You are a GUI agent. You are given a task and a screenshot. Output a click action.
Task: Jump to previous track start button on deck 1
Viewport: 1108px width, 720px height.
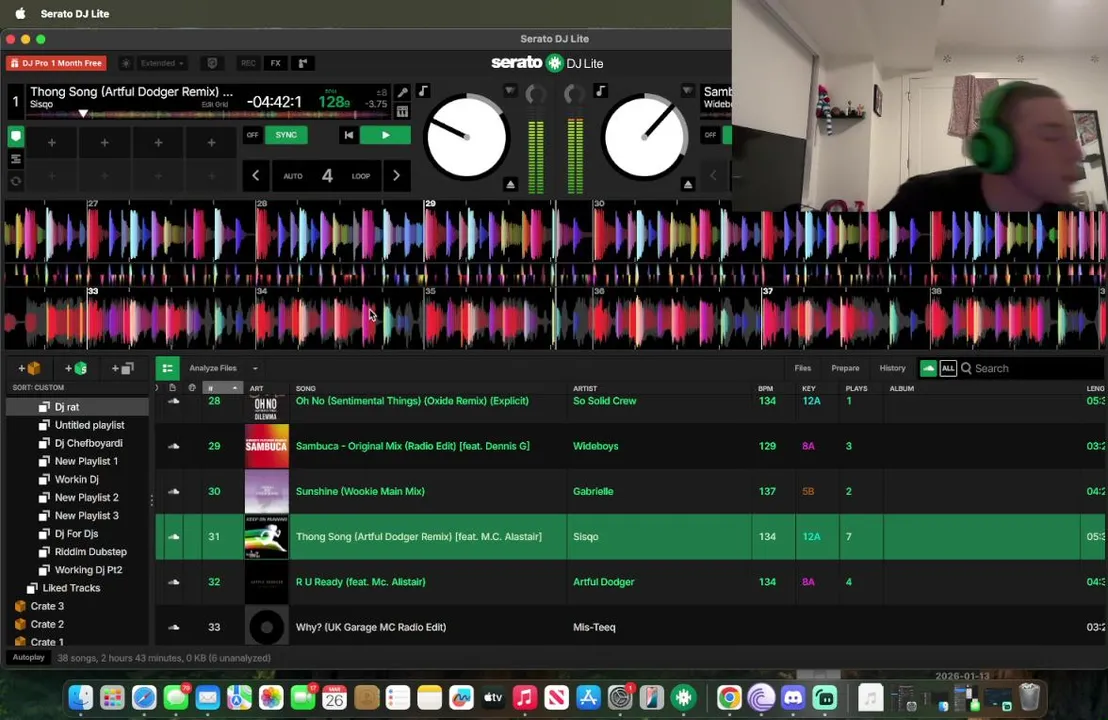348,135
